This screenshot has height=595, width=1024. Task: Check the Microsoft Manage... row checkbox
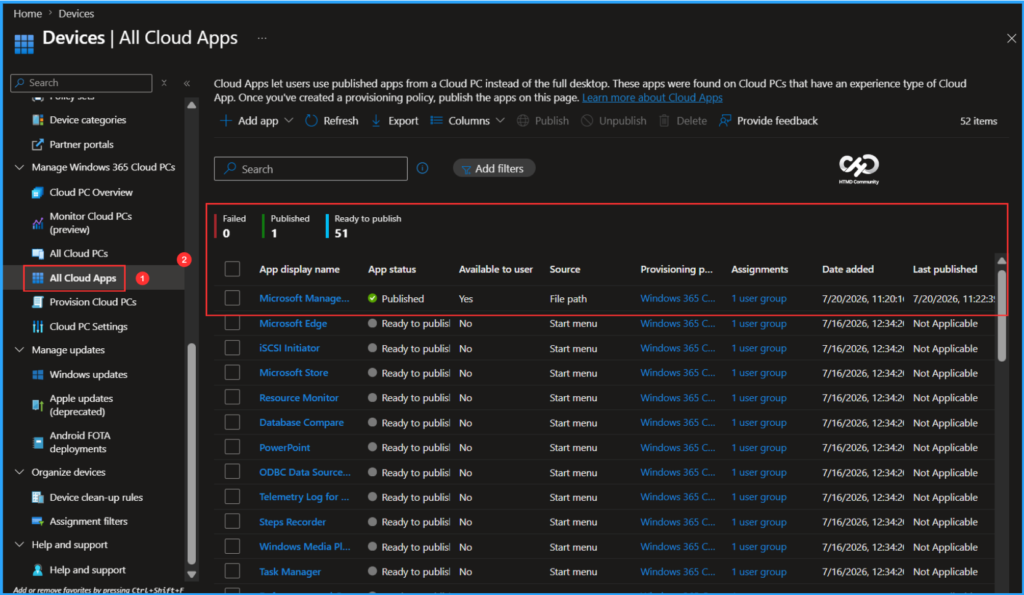coord(232,298)
